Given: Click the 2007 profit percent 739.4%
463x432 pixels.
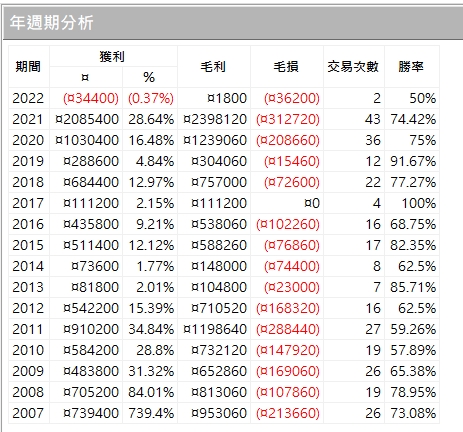Looking at the screenshot, I should click(x=151, y=413).
